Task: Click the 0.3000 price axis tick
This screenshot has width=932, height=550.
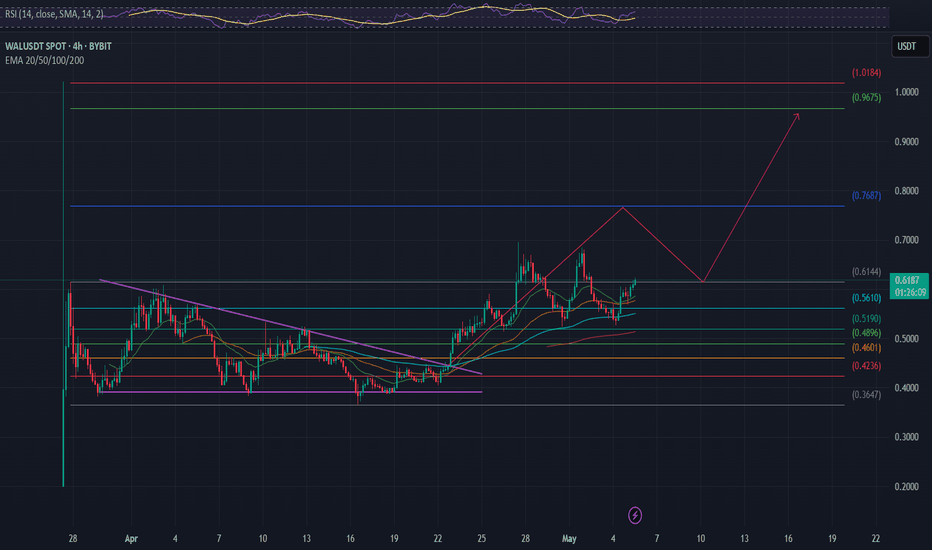Action: pyautogui.click(x=906, y=437)
